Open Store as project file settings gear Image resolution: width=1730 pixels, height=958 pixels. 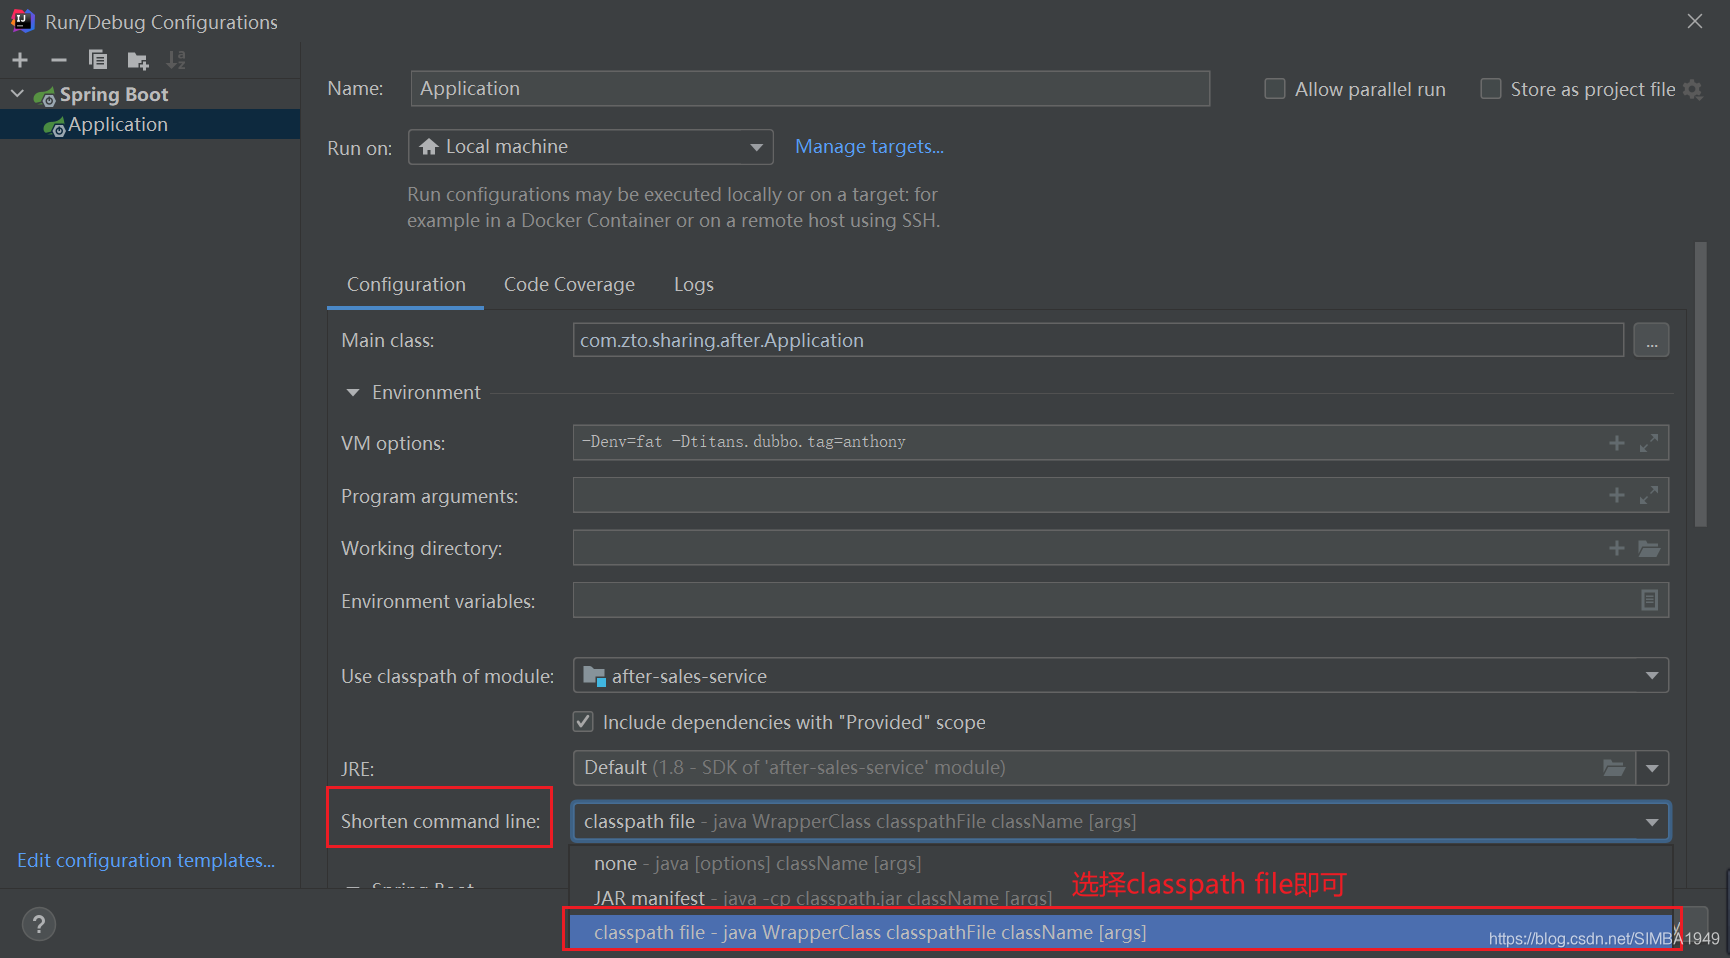tap(1692, 89)
